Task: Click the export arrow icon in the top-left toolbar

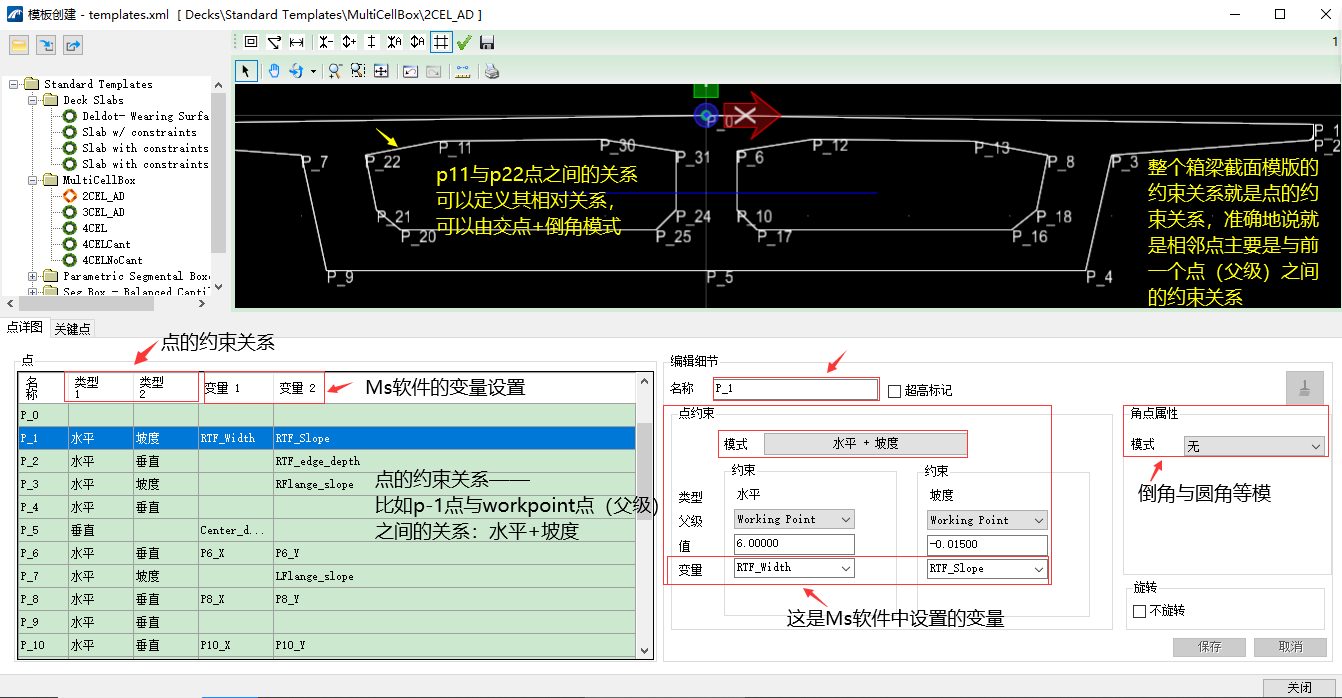Action: (x=73, y=45)
